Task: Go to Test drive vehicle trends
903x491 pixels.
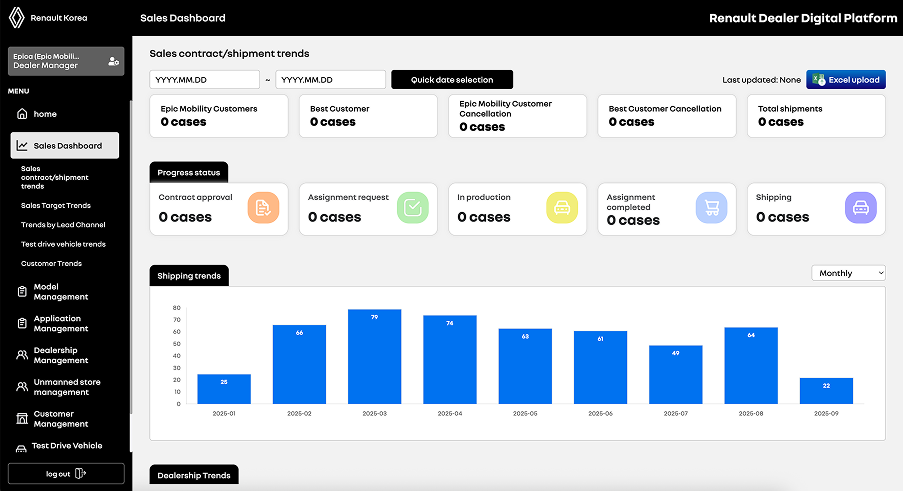Action: [x=63, y=244]
